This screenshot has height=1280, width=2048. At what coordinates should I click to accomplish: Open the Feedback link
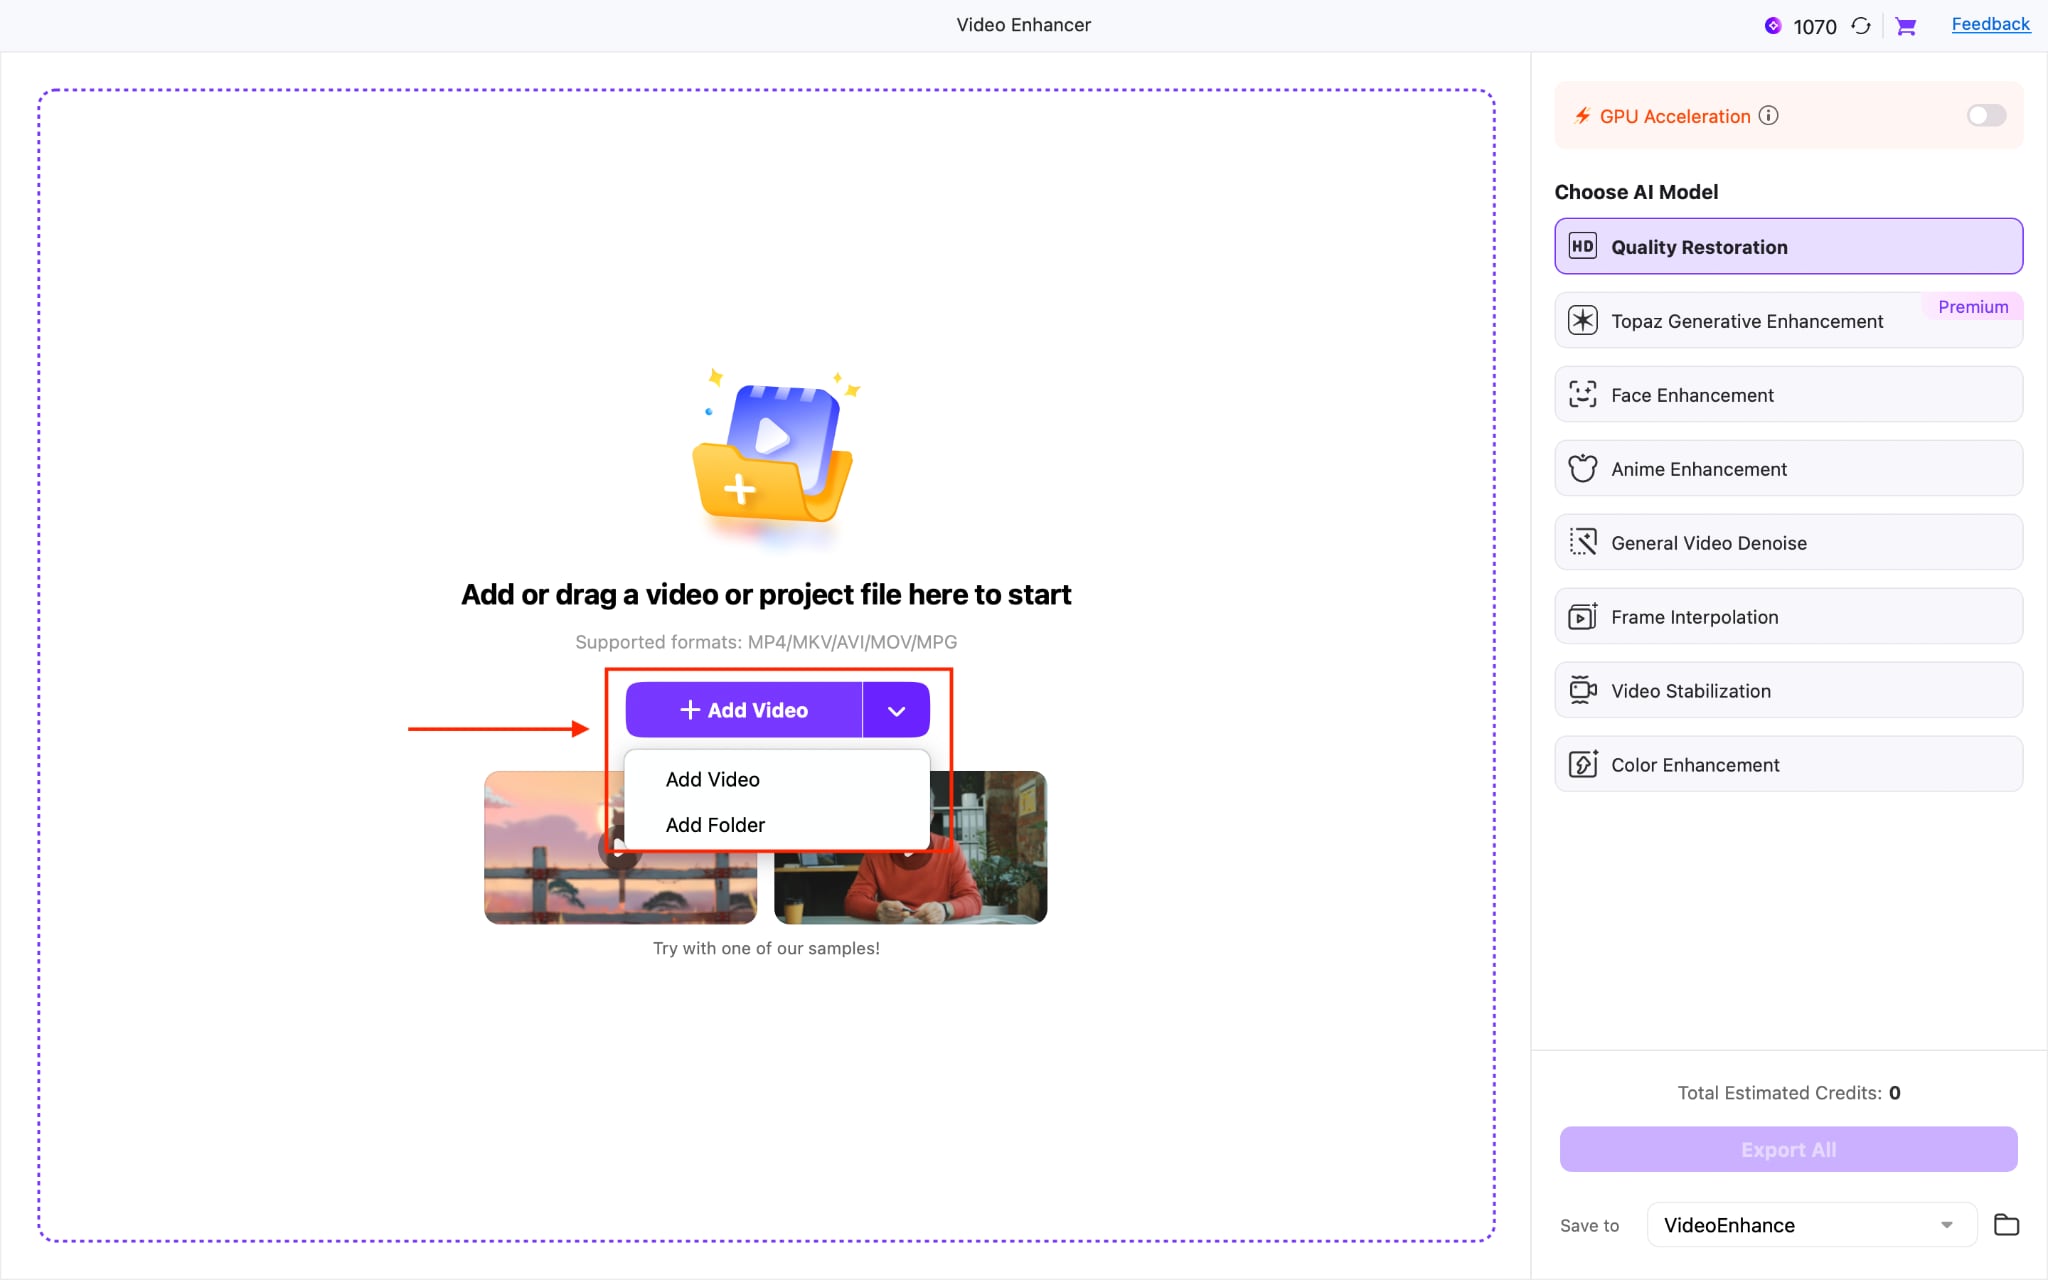click(x=1989, y=23)
